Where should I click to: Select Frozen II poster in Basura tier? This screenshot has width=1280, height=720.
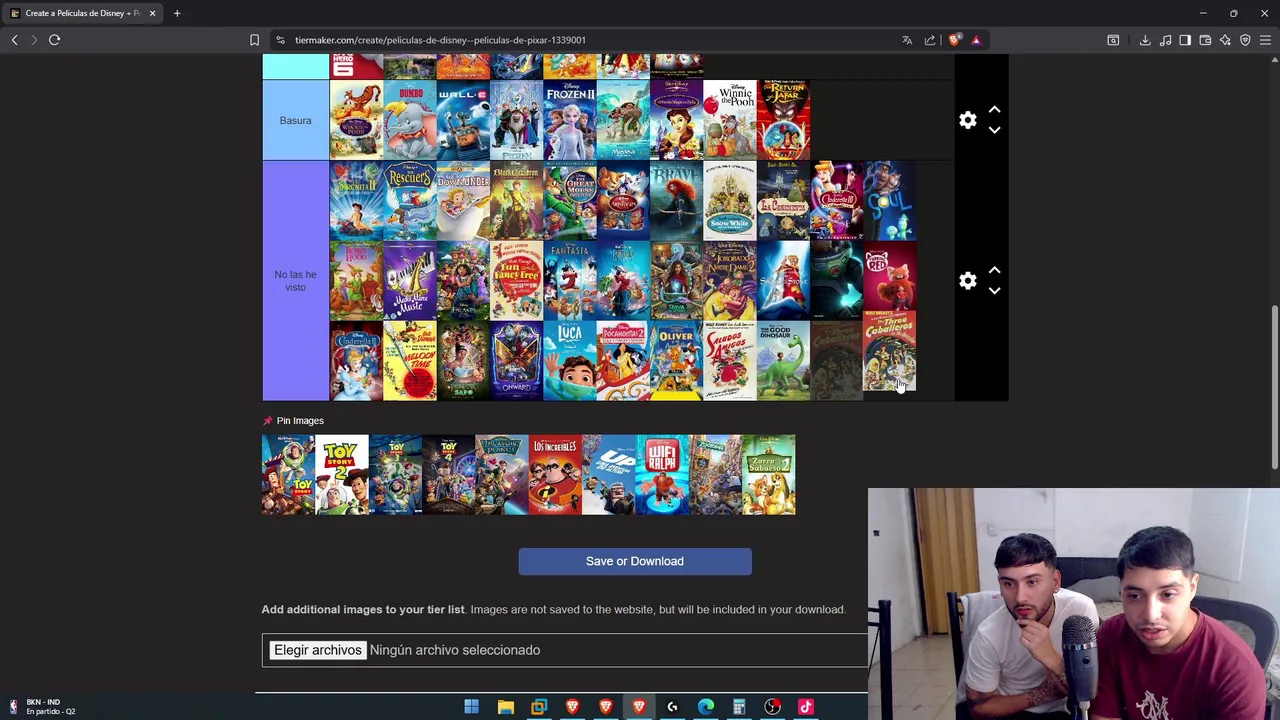570,120
